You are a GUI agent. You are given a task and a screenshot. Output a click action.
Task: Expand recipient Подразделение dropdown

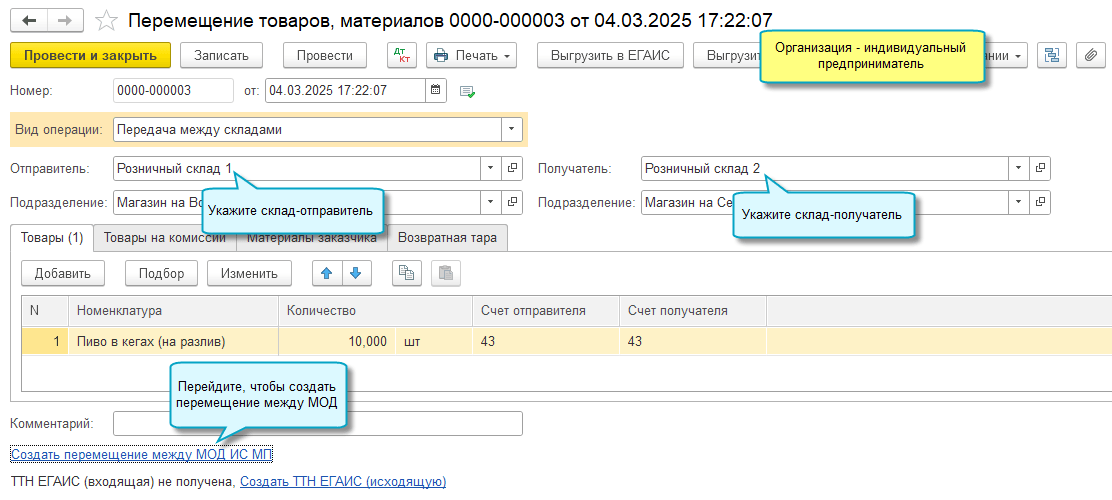point(1020,202)
